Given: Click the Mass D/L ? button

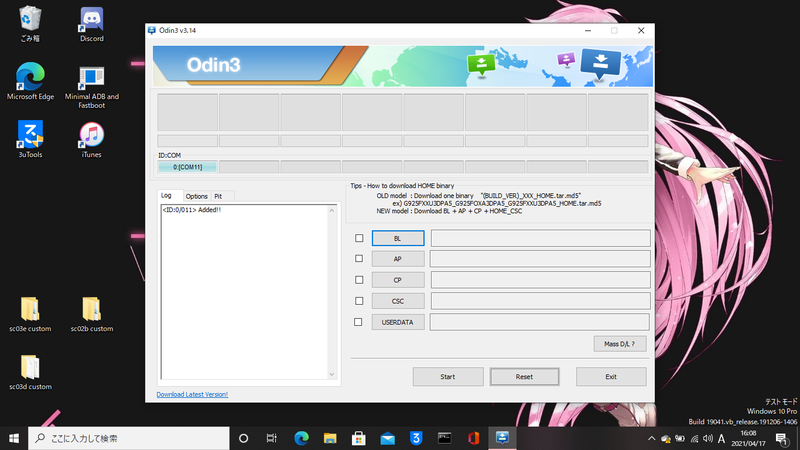Looking at the screenshot, I should (620, 344).
